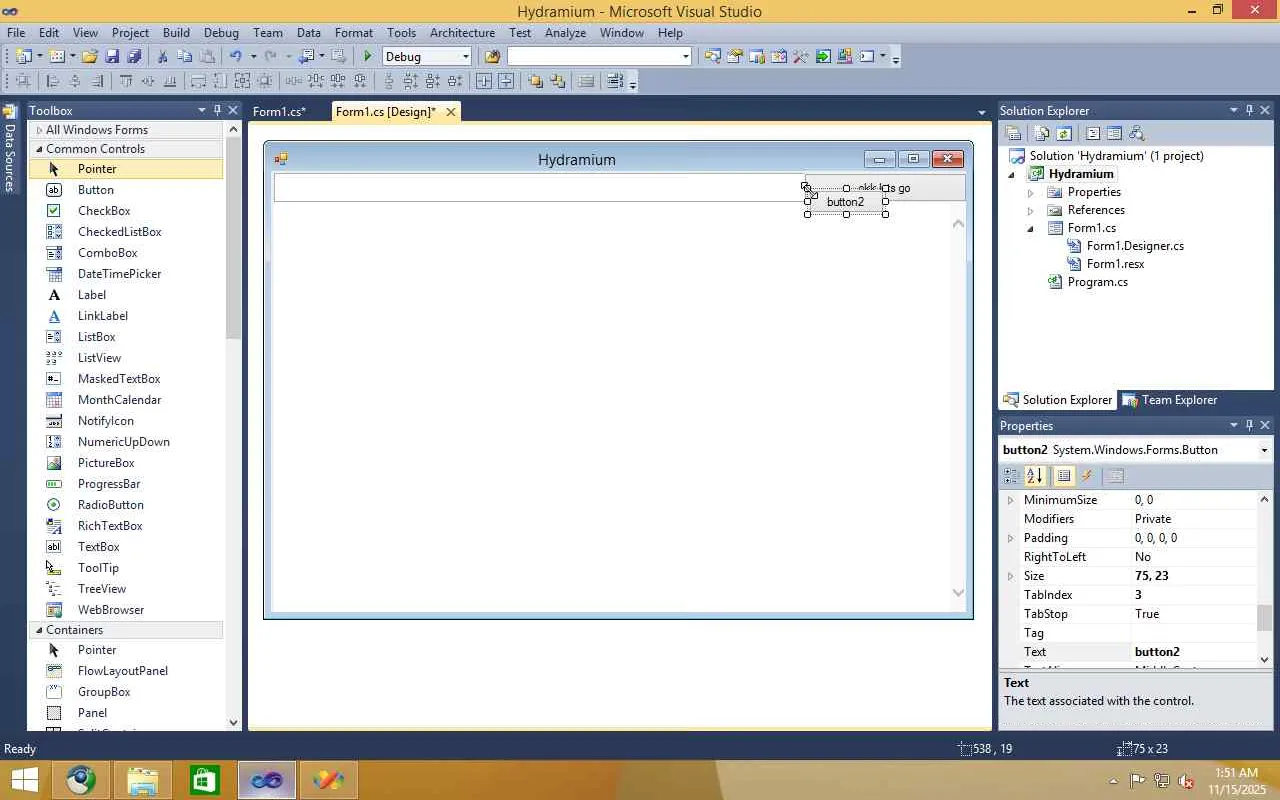
Task: Collapse the Containers toolbox group
Action: coord(40,630)
